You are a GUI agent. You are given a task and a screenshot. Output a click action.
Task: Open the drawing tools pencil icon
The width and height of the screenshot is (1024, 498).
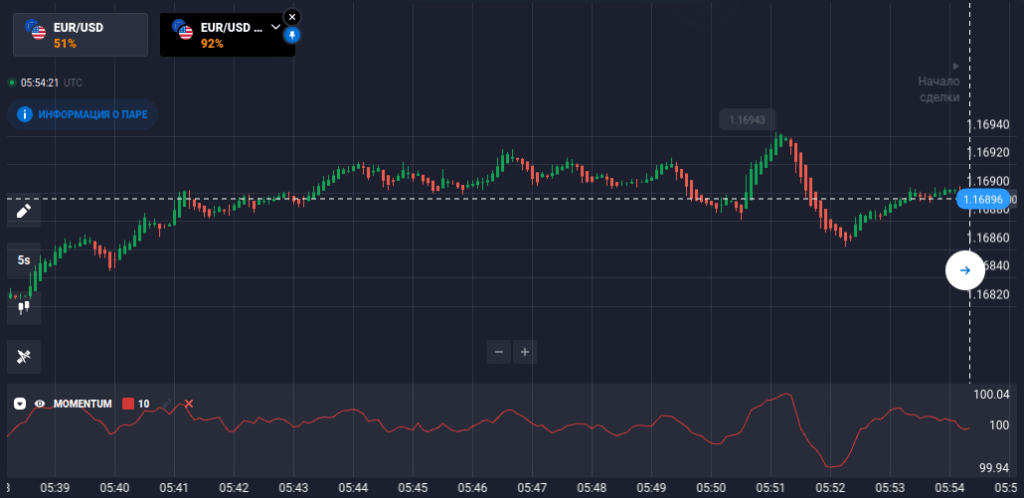tap(24, 211)
